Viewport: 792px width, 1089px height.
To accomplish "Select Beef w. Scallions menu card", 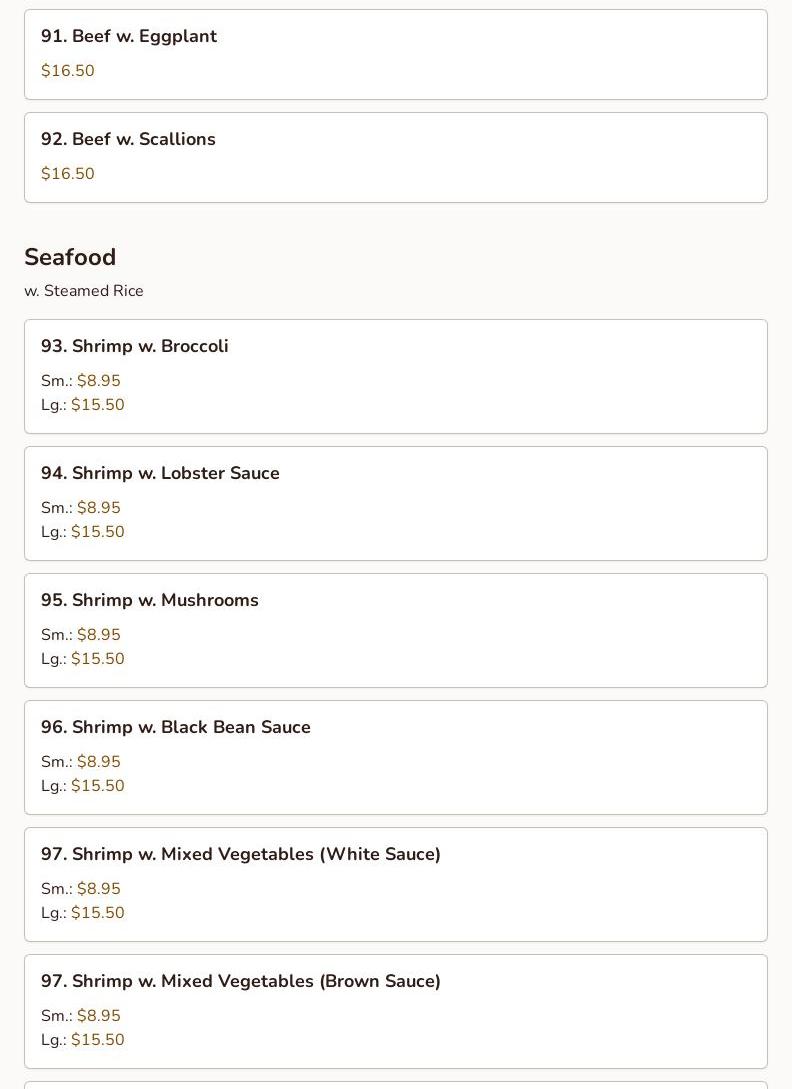I will point(128,139).
